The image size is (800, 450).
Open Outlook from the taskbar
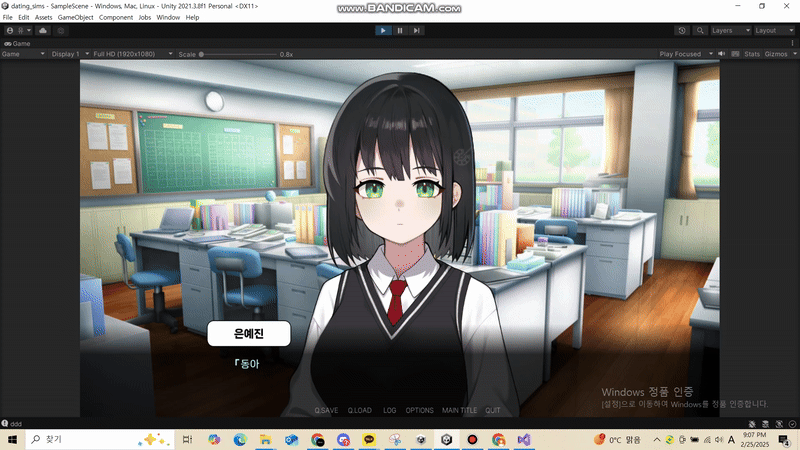click(292, 439)
